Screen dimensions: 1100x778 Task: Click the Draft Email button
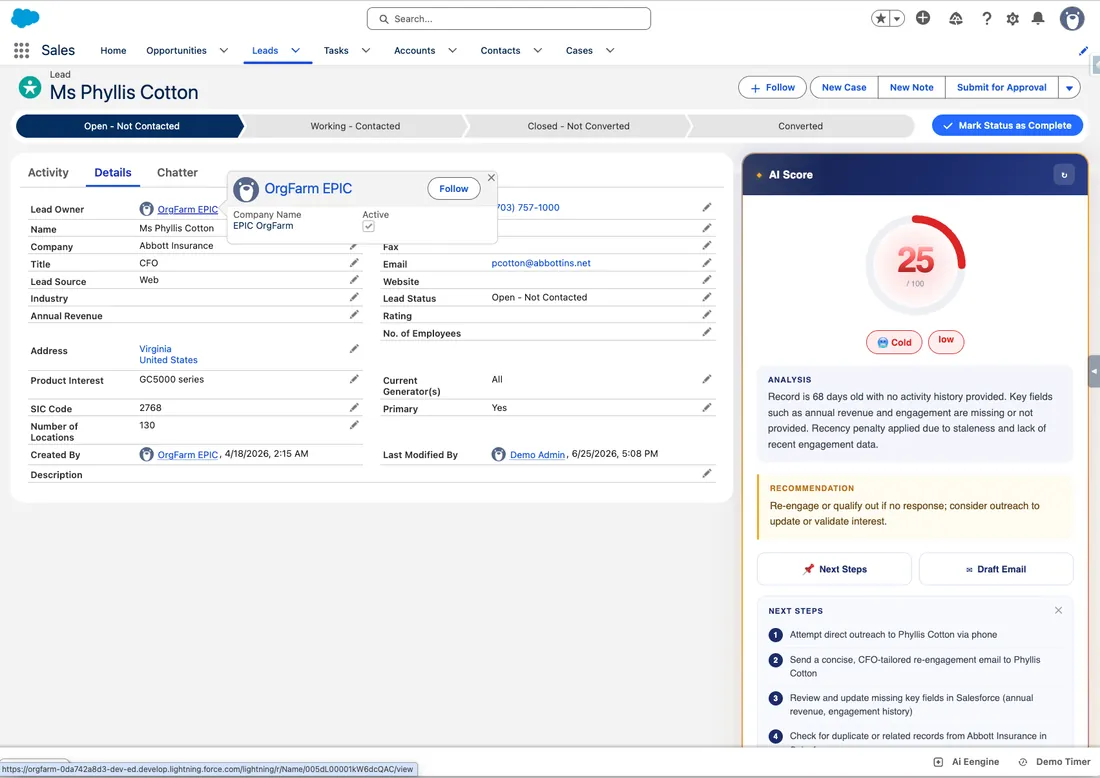click(996, 569)
